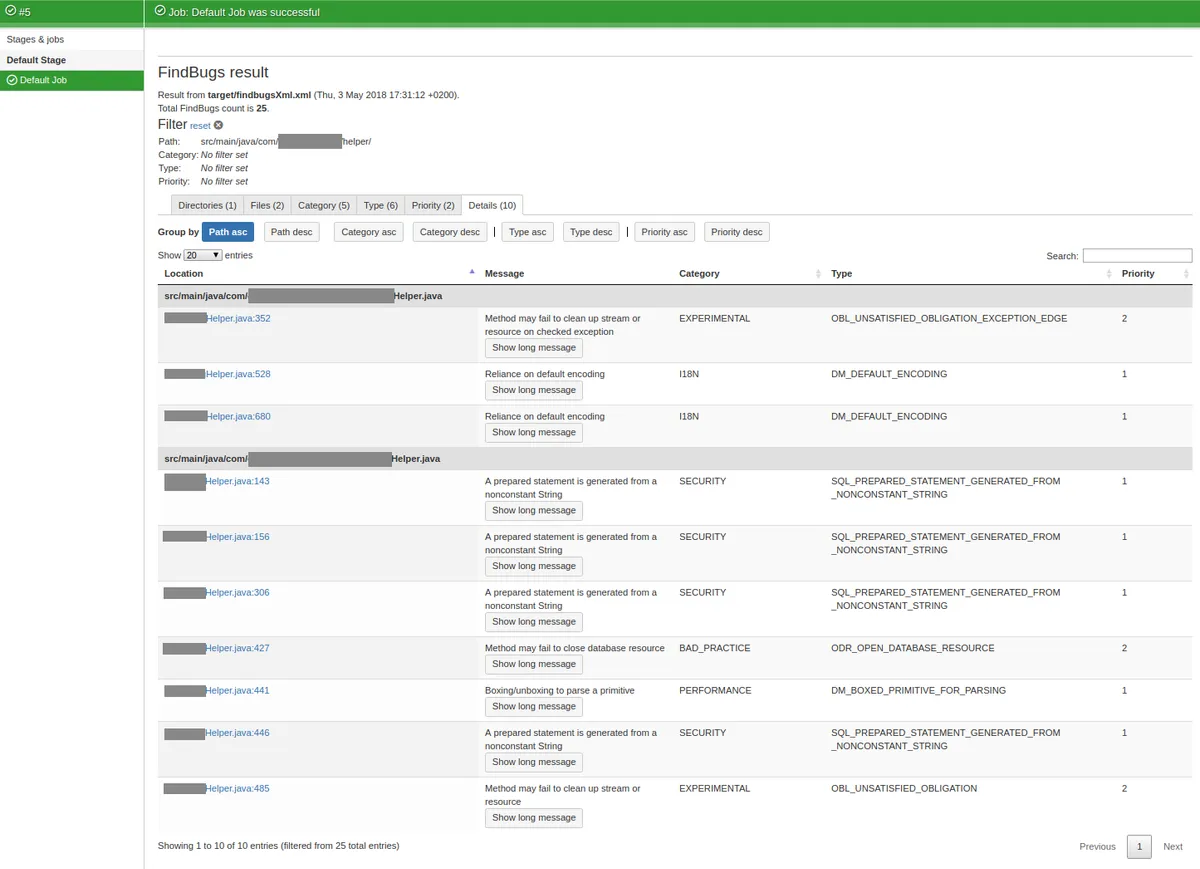Show long message for Helper.java:680 row

tap(534, 432)
